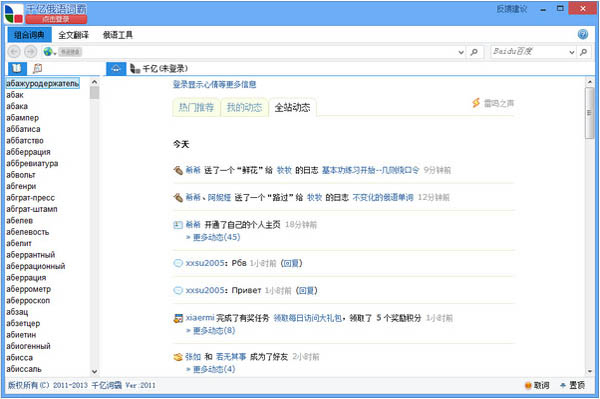Open the 俄语工具 tab
The width and height of the screenshot is (600, 399).
coord(118,35)
